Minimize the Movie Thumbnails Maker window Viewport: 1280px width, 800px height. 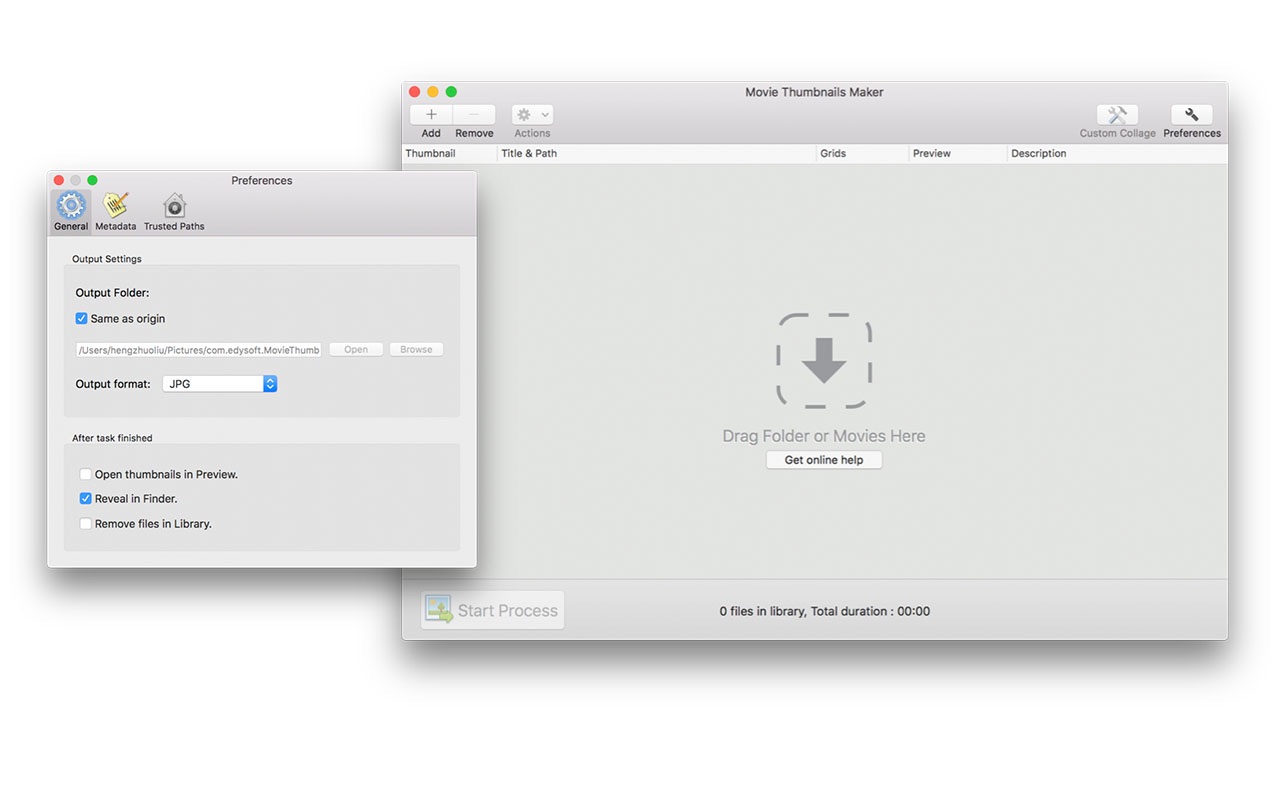[x=433, y=92]
